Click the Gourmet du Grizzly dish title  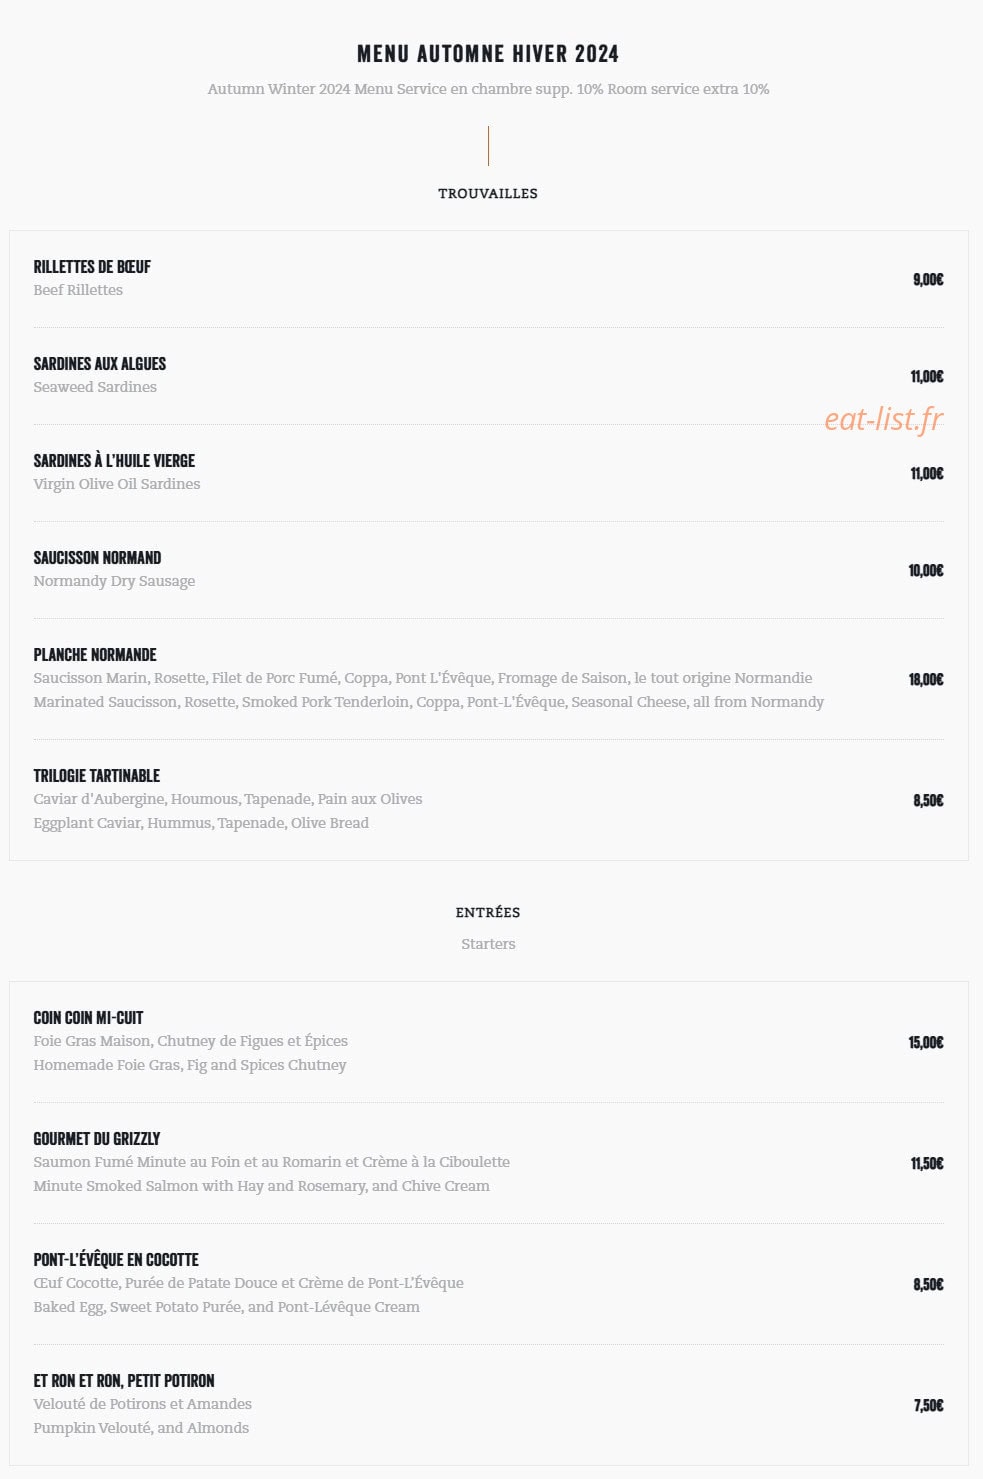tap(97, 1139)
